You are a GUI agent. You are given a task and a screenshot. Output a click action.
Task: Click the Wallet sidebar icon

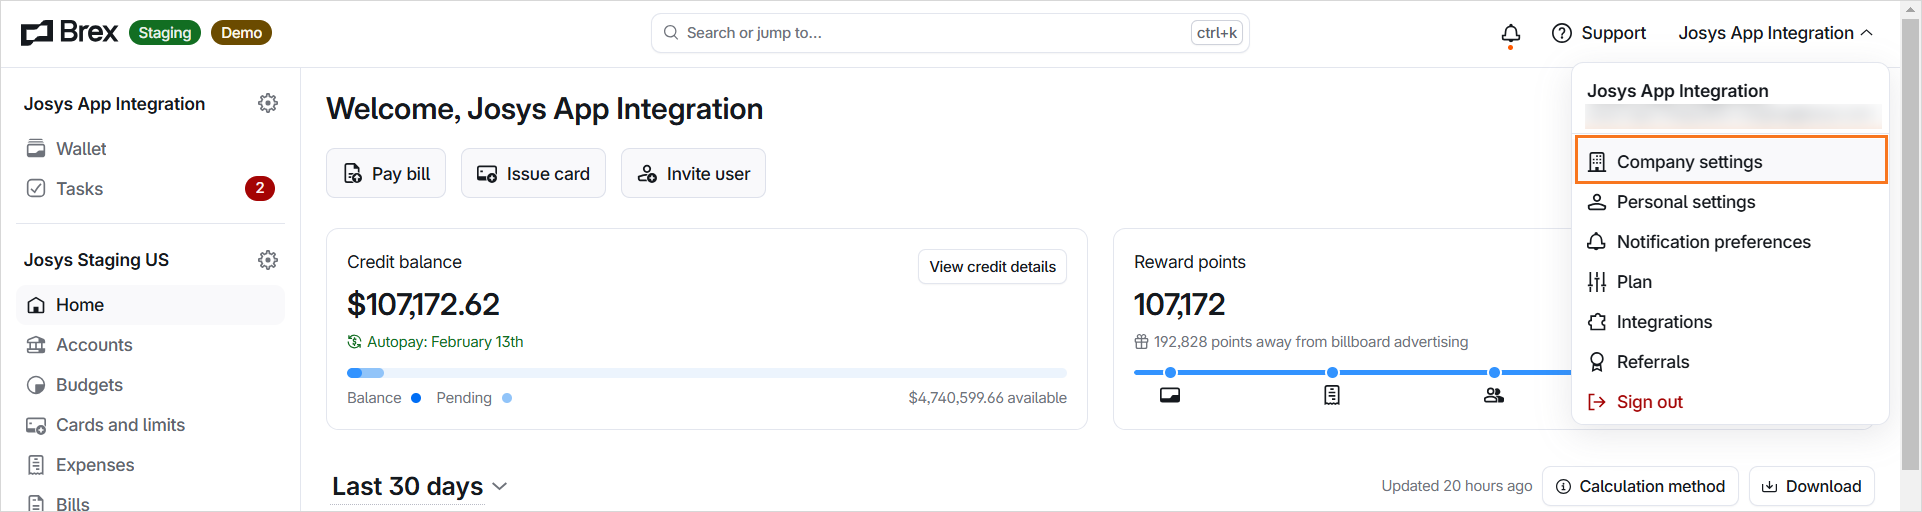[36, 149]
